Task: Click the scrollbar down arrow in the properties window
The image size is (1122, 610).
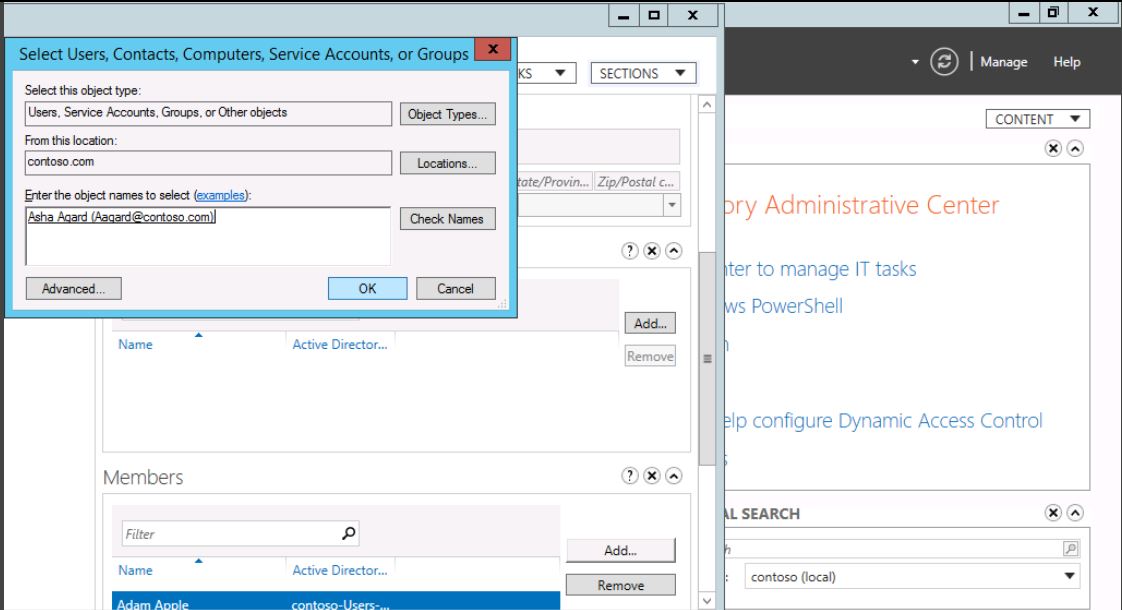Action: [708, 600]
